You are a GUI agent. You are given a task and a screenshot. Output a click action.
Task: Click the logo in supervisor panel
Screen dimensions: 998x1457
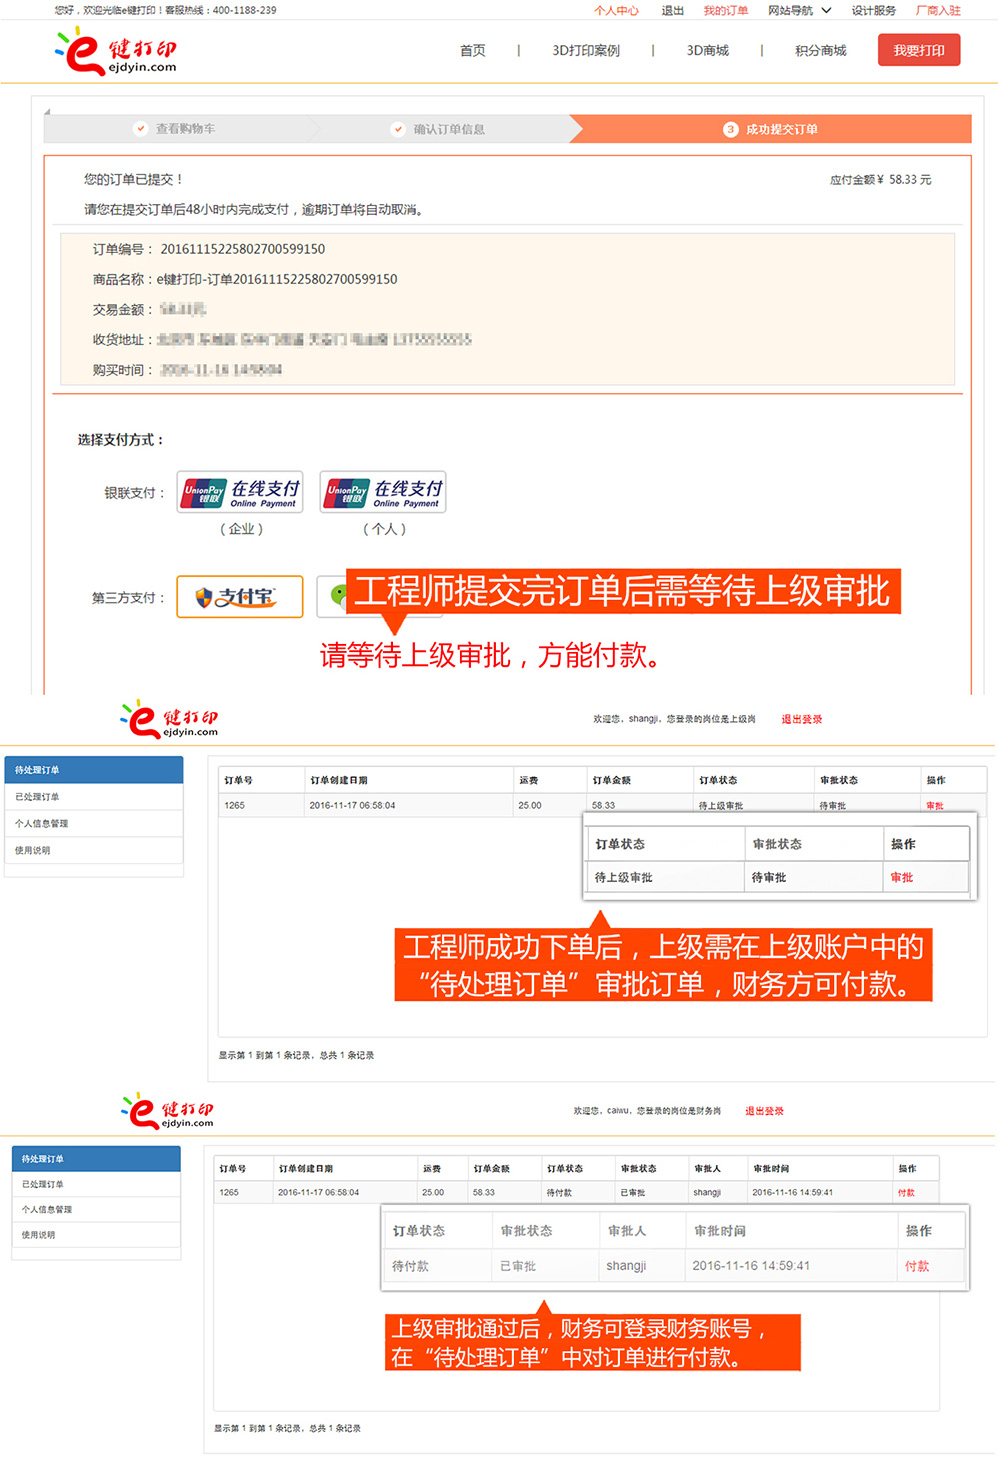pos(168,719)
